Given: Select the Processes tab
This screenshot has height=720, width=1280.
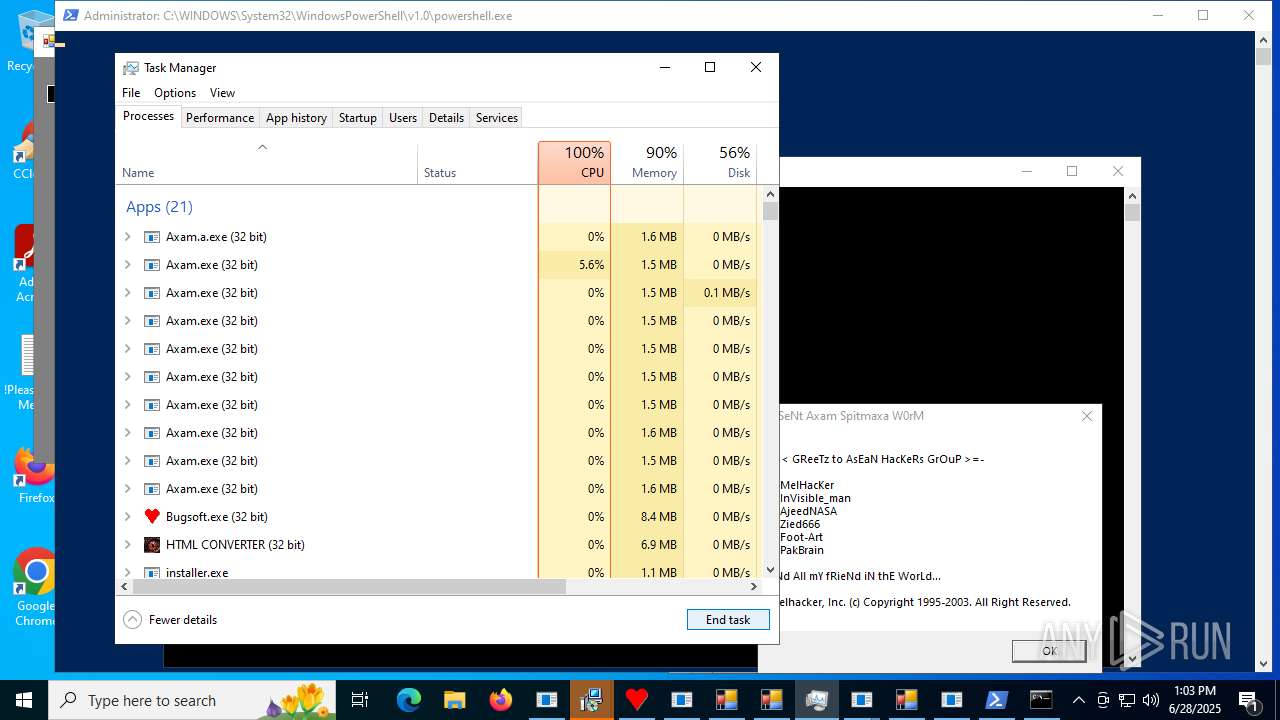Looking at the screenshot, I should pos(148,116).
